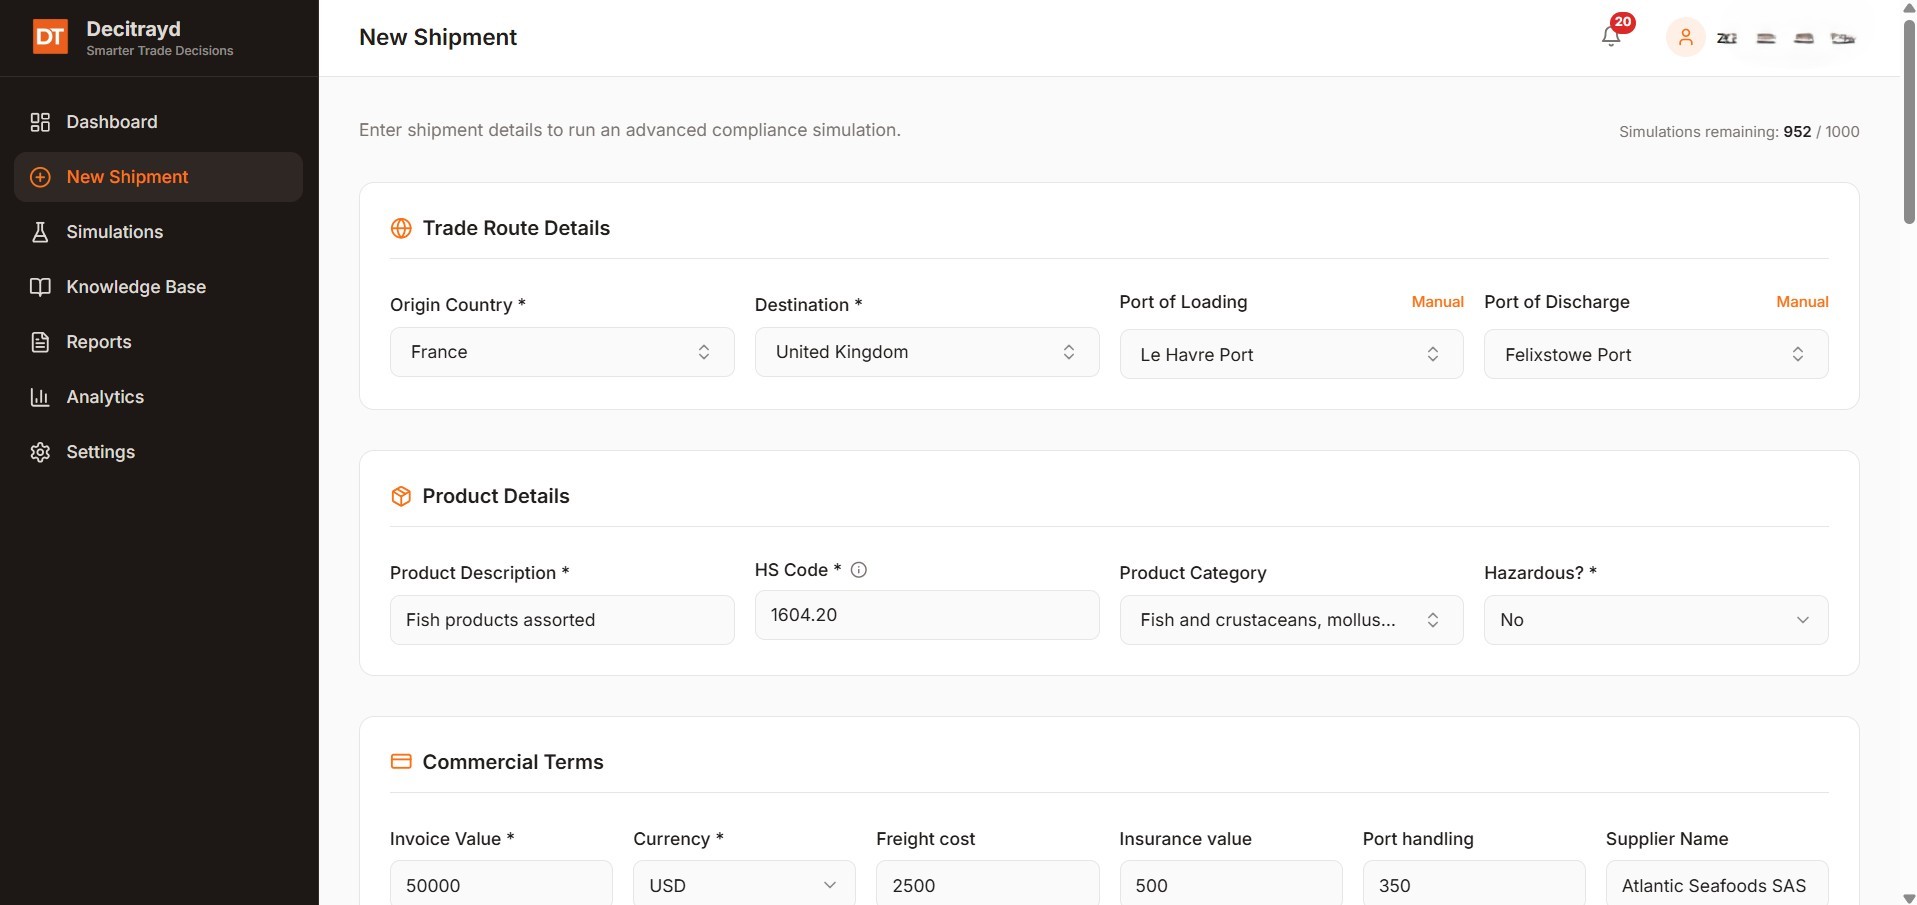This screenshot has height=905, width=1917.
Task: Click the vertical page scrollbar thumb
Action: point(1908,120)
